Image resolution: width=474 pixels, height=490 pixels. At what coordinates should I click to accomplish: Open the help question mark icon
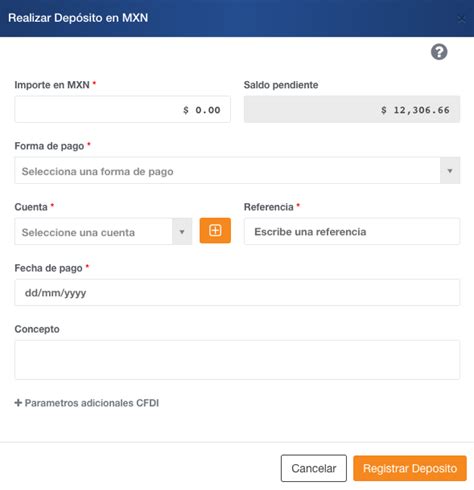pyautogui.click(x=439, y=52)
